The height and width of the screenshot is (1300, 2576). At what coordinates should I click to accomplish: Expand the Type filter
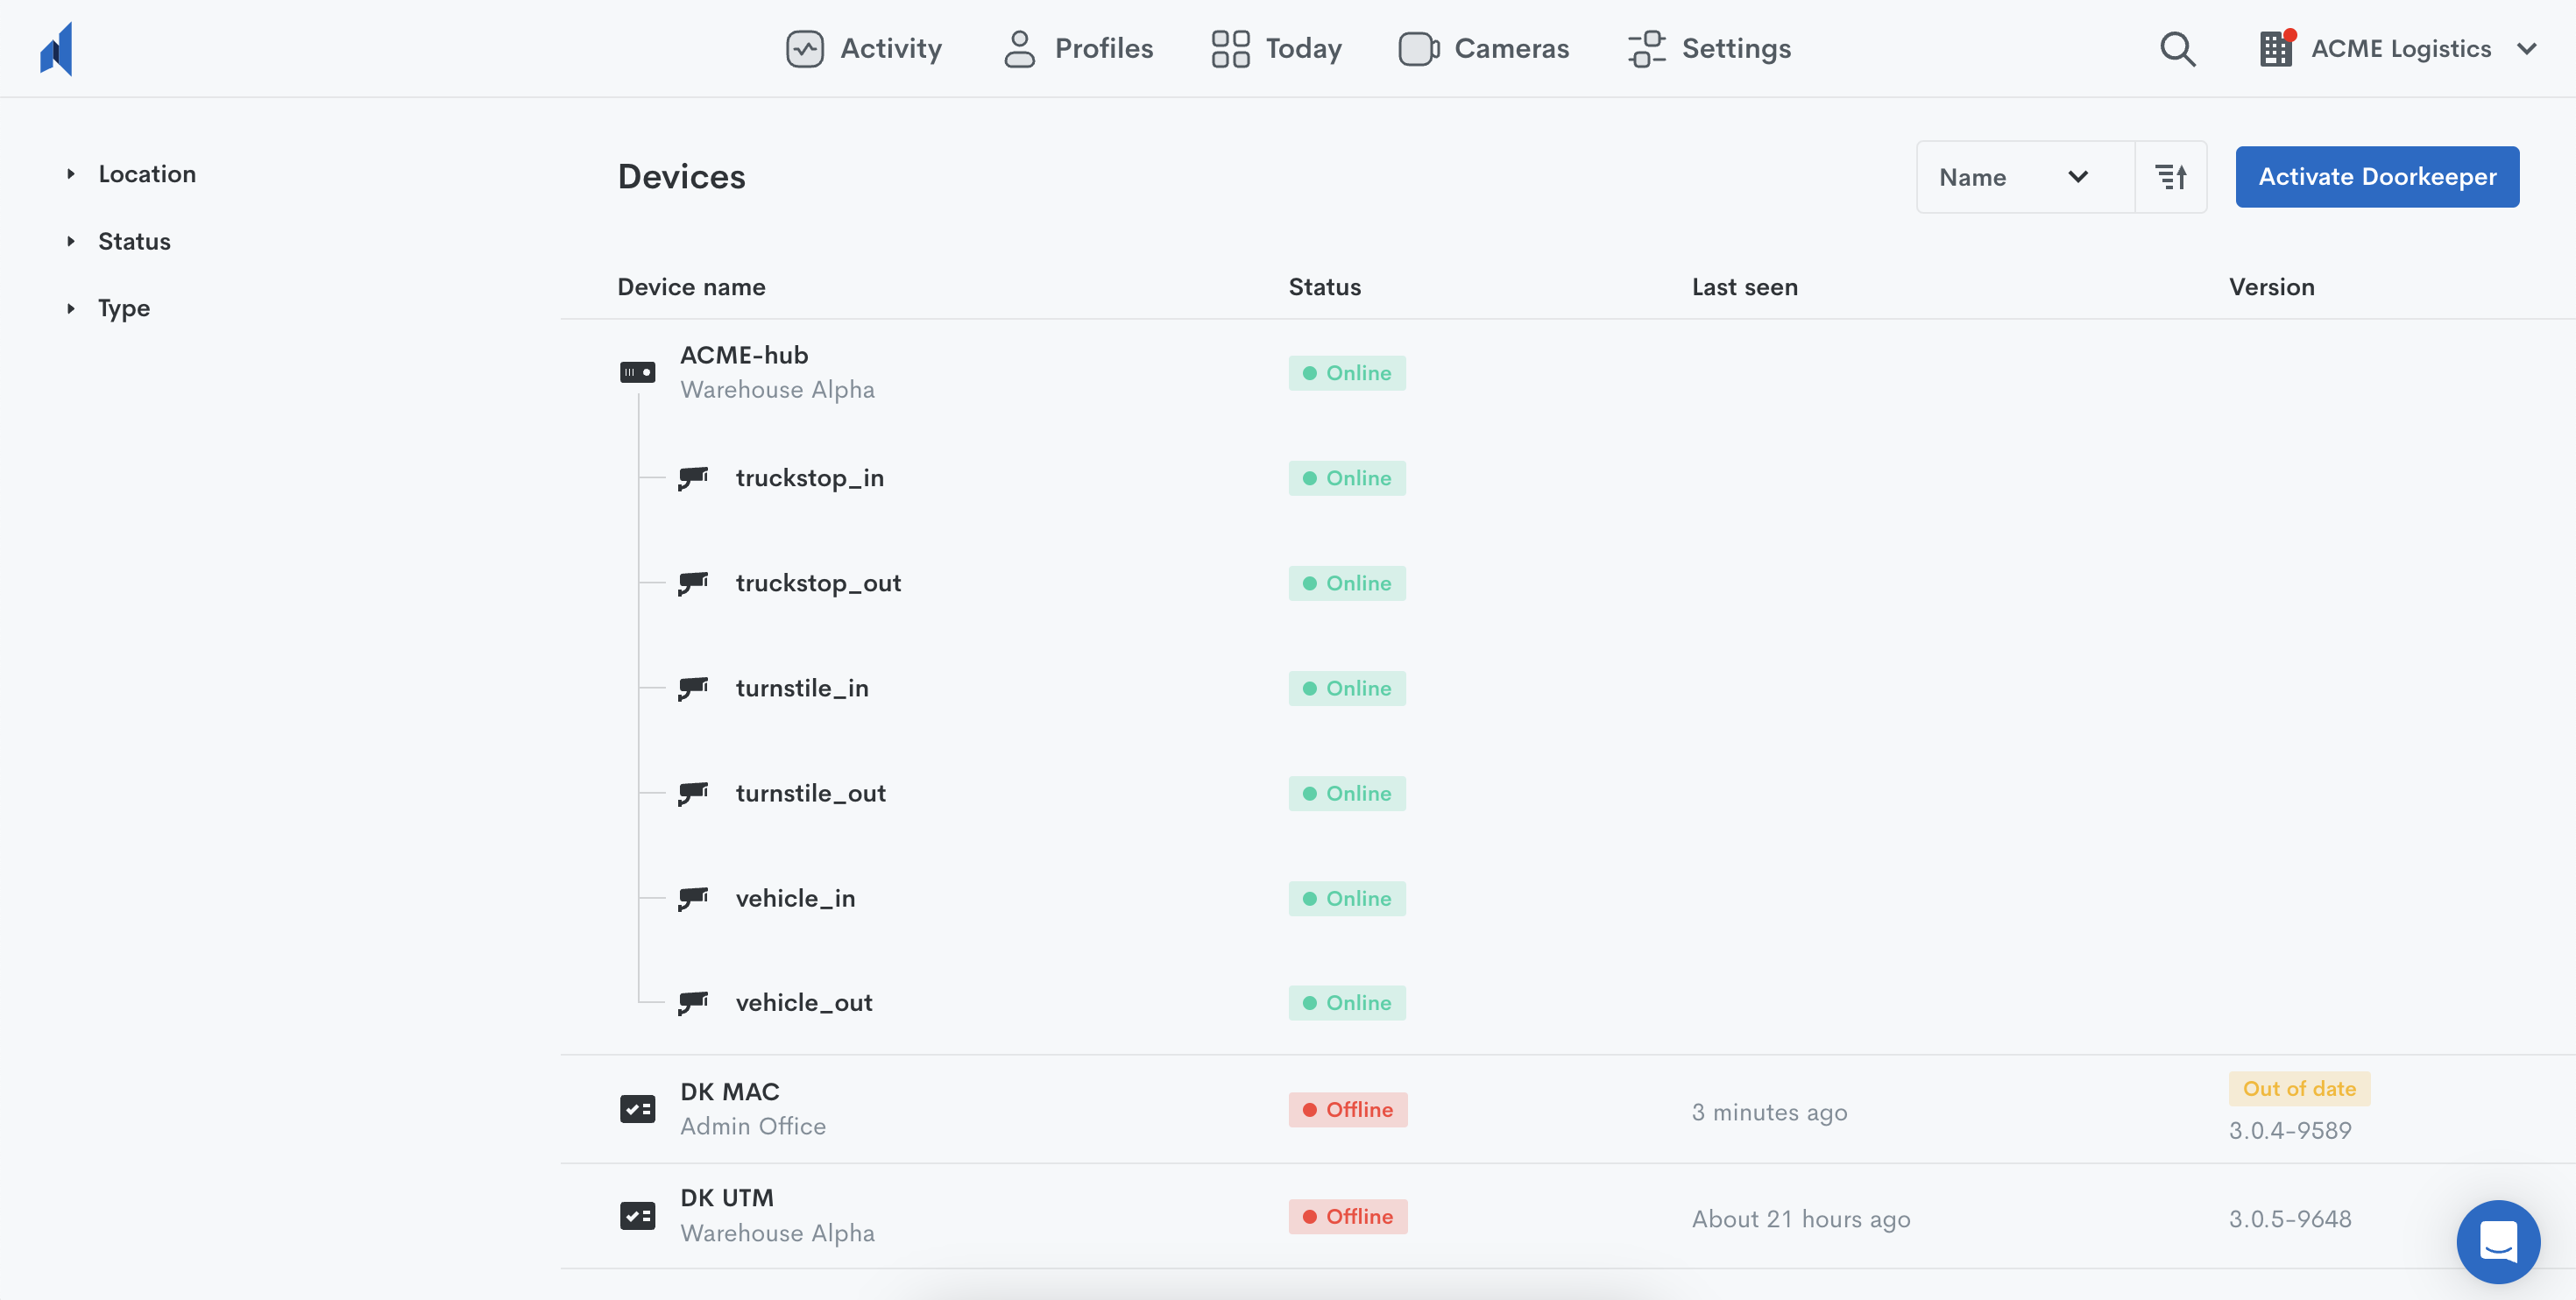108,308
